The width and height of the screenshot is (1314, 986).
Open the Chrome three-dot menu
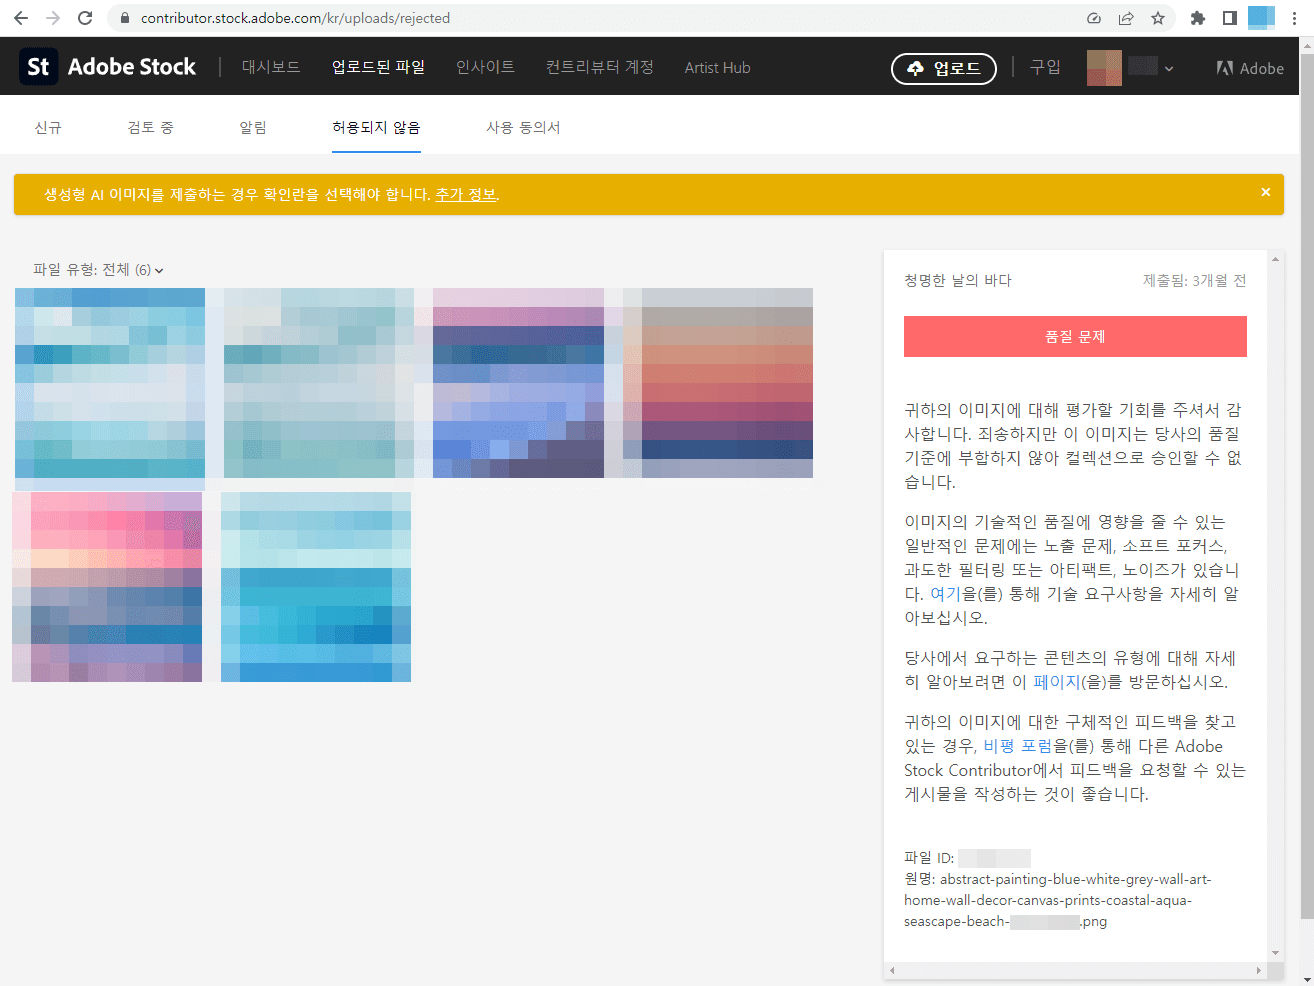point(1294,18)
